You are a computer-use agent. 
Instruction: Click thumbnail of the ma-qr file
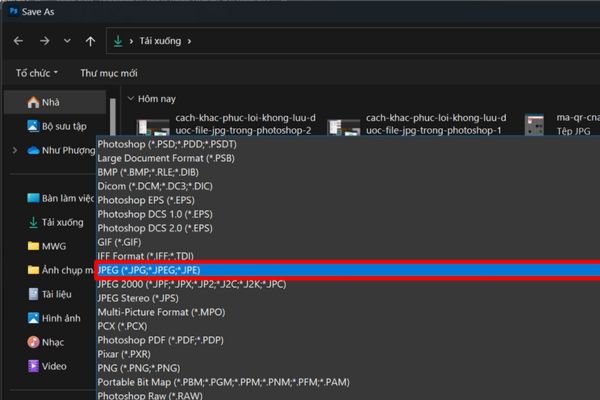tap(534, 125)
